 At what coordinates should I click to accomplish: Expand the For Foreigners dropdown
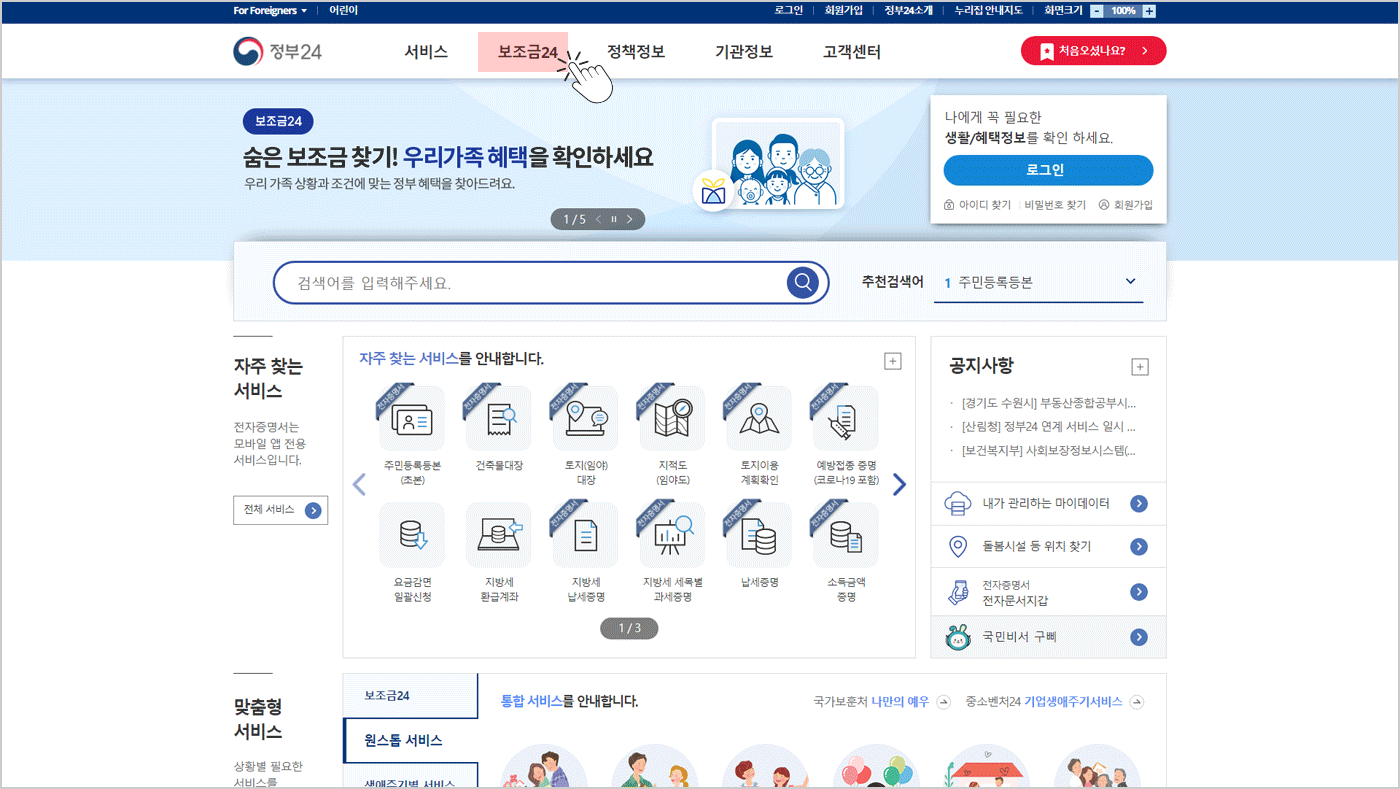tap(271, 11)
